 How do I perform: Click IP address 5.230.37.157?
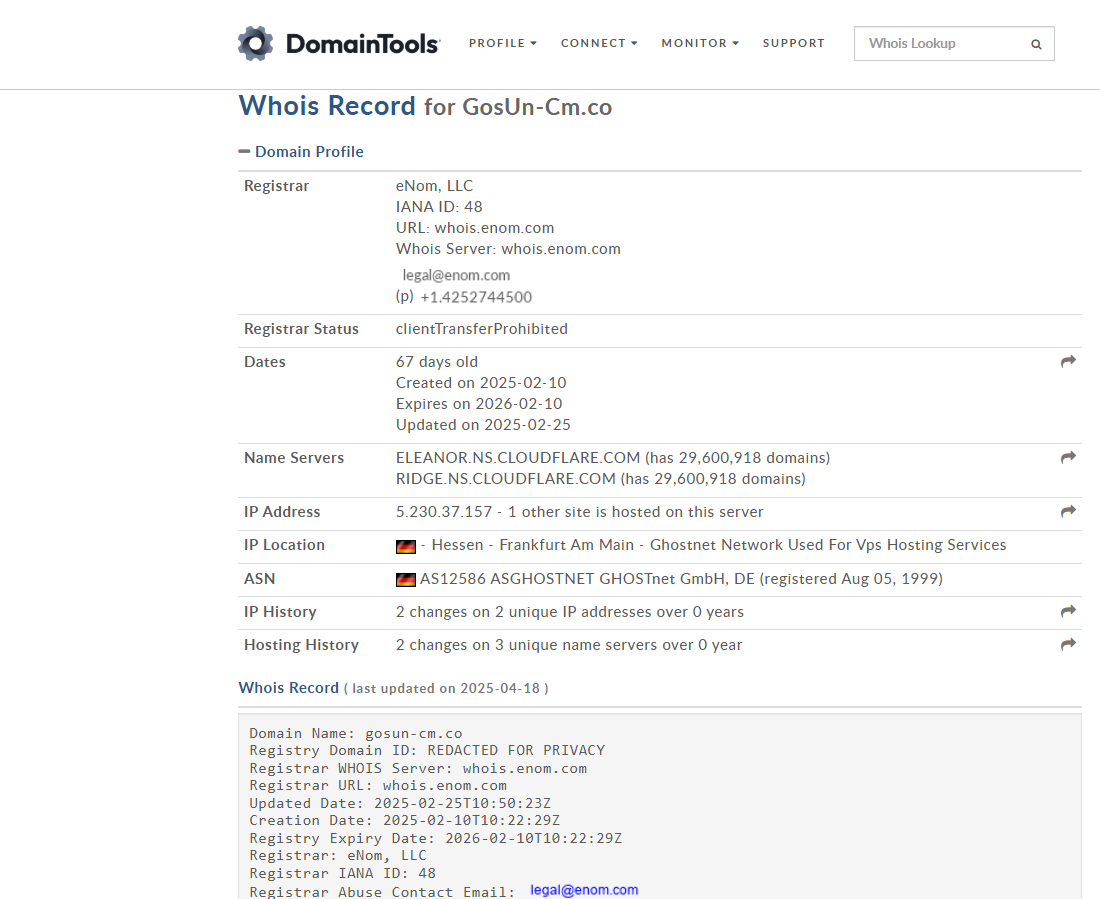444,512
